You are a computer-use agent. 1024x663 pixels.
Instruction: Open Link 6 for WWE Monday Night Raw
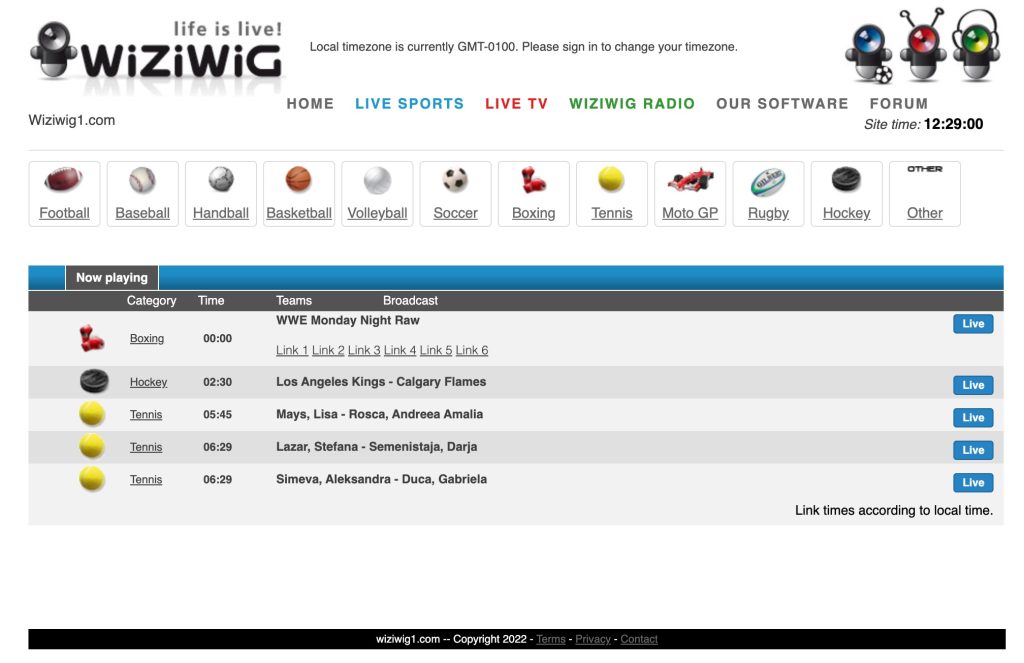(472, 350)
